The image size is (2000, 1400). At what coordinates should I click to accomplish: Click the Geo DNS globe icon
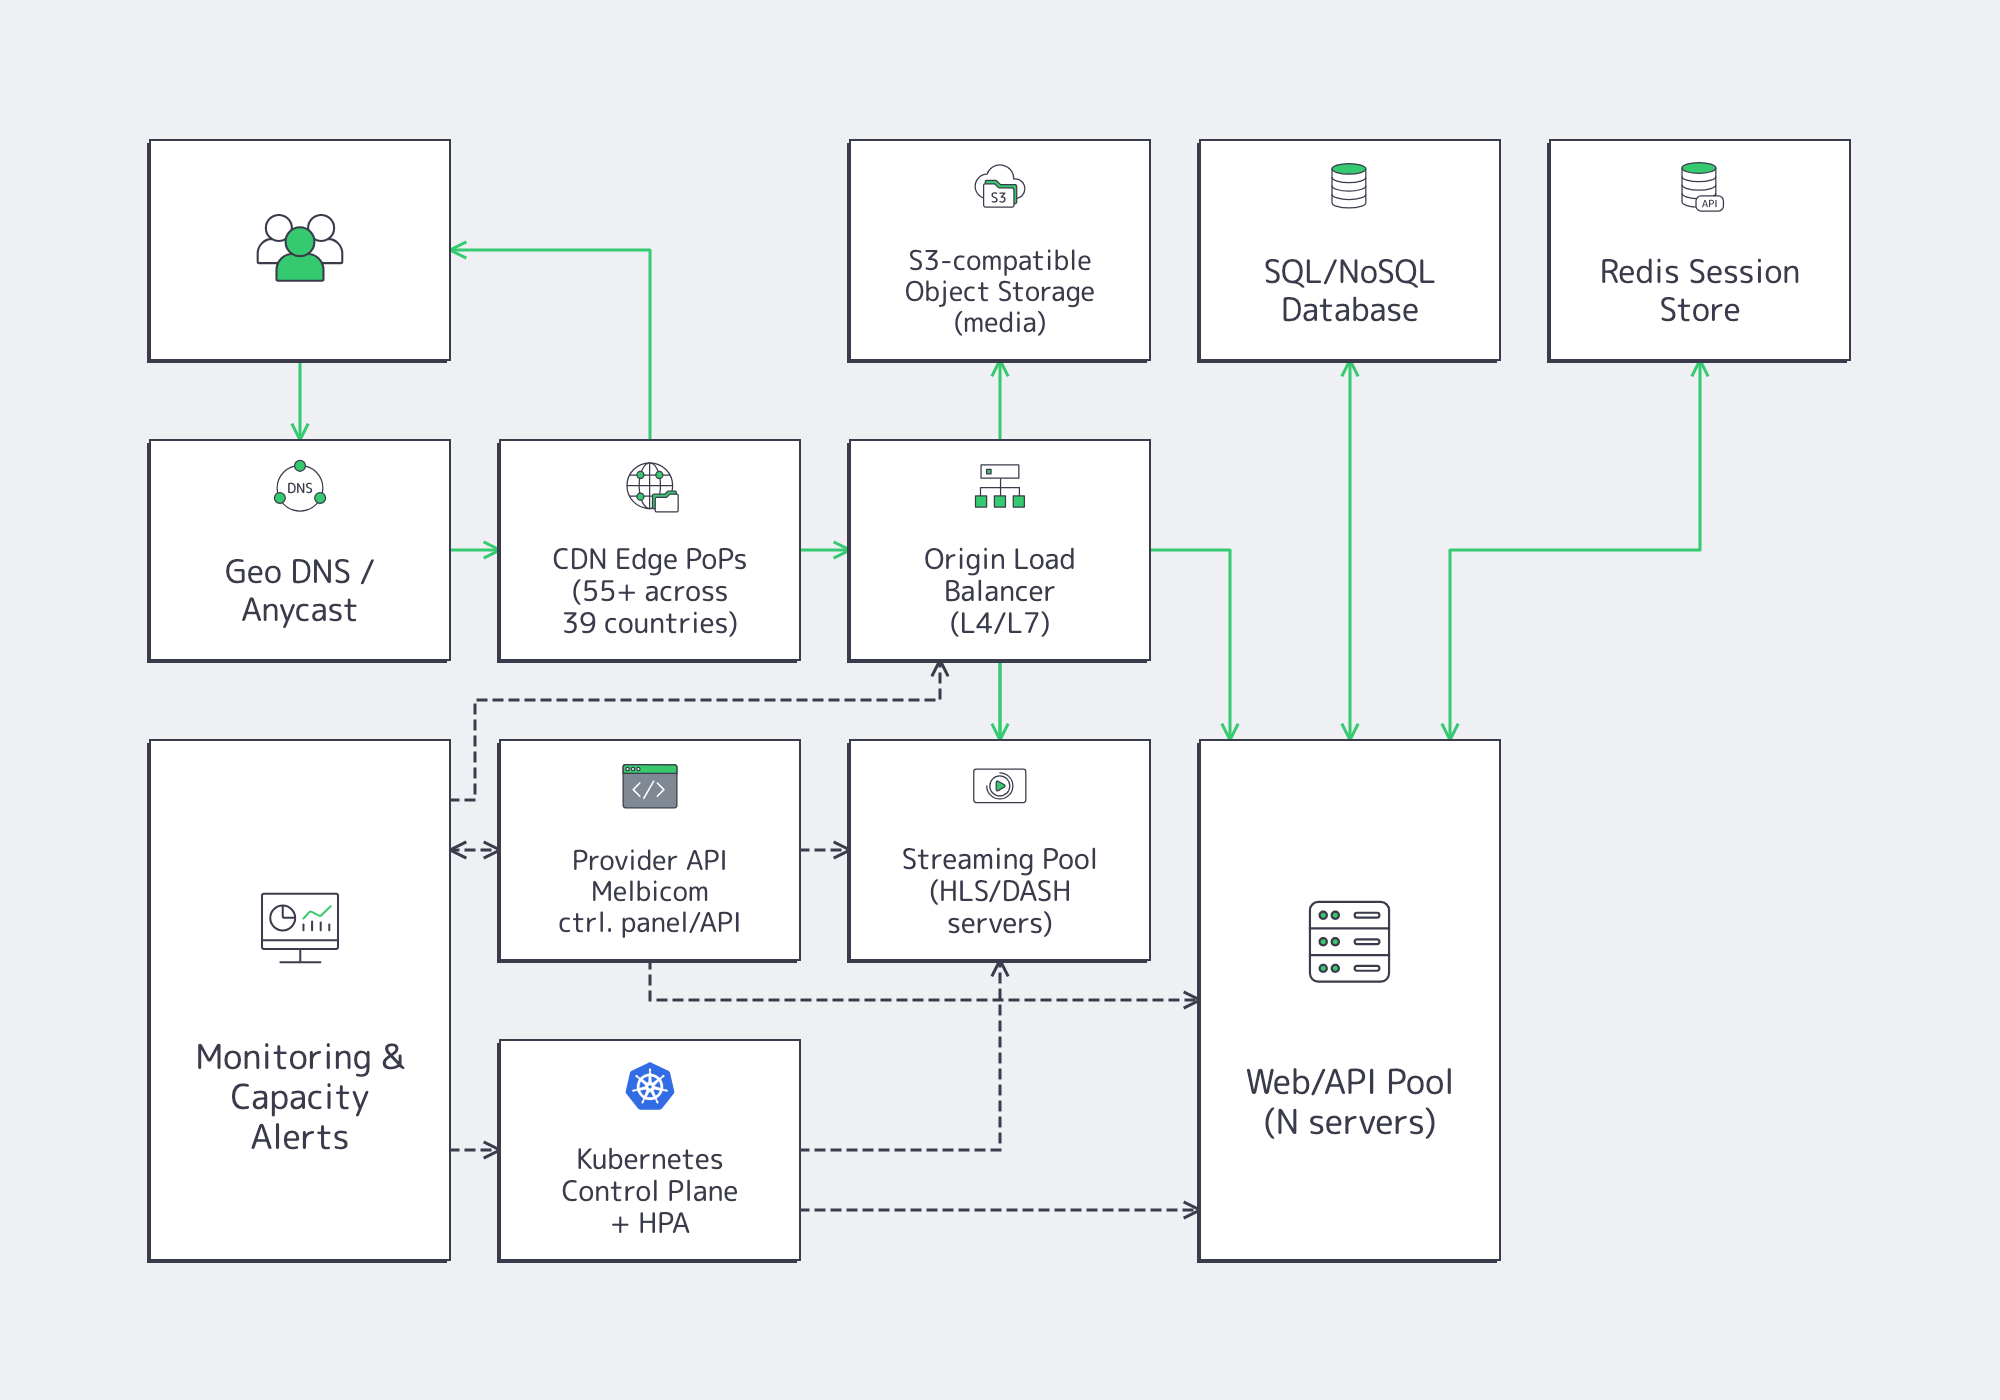(300, 487)
